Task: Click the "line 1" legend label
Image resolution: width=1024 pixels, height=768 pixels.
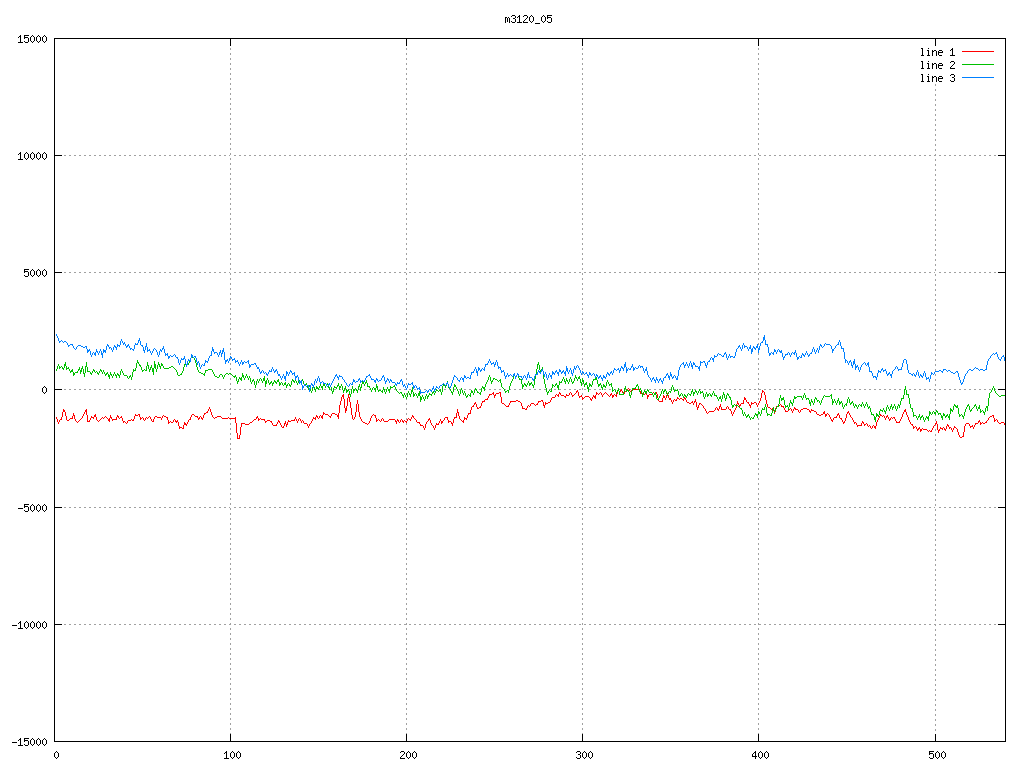Action: [937, 51]
